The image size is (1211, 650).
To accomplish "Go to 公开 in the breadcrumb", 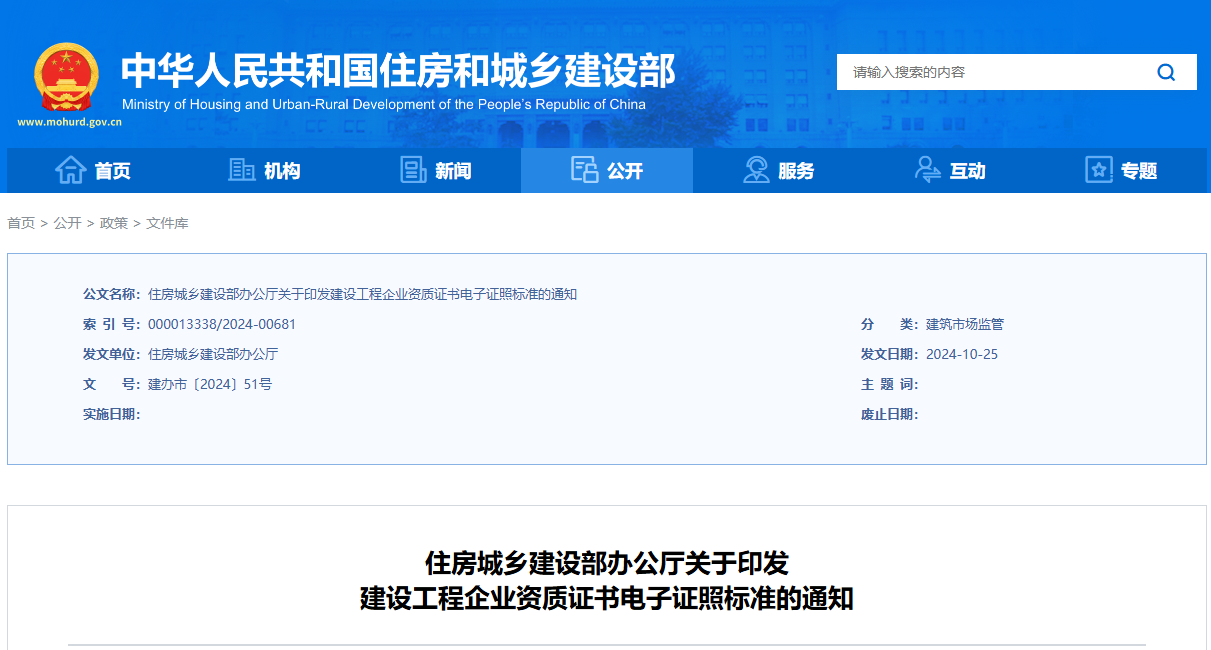I will click(67, 223).
